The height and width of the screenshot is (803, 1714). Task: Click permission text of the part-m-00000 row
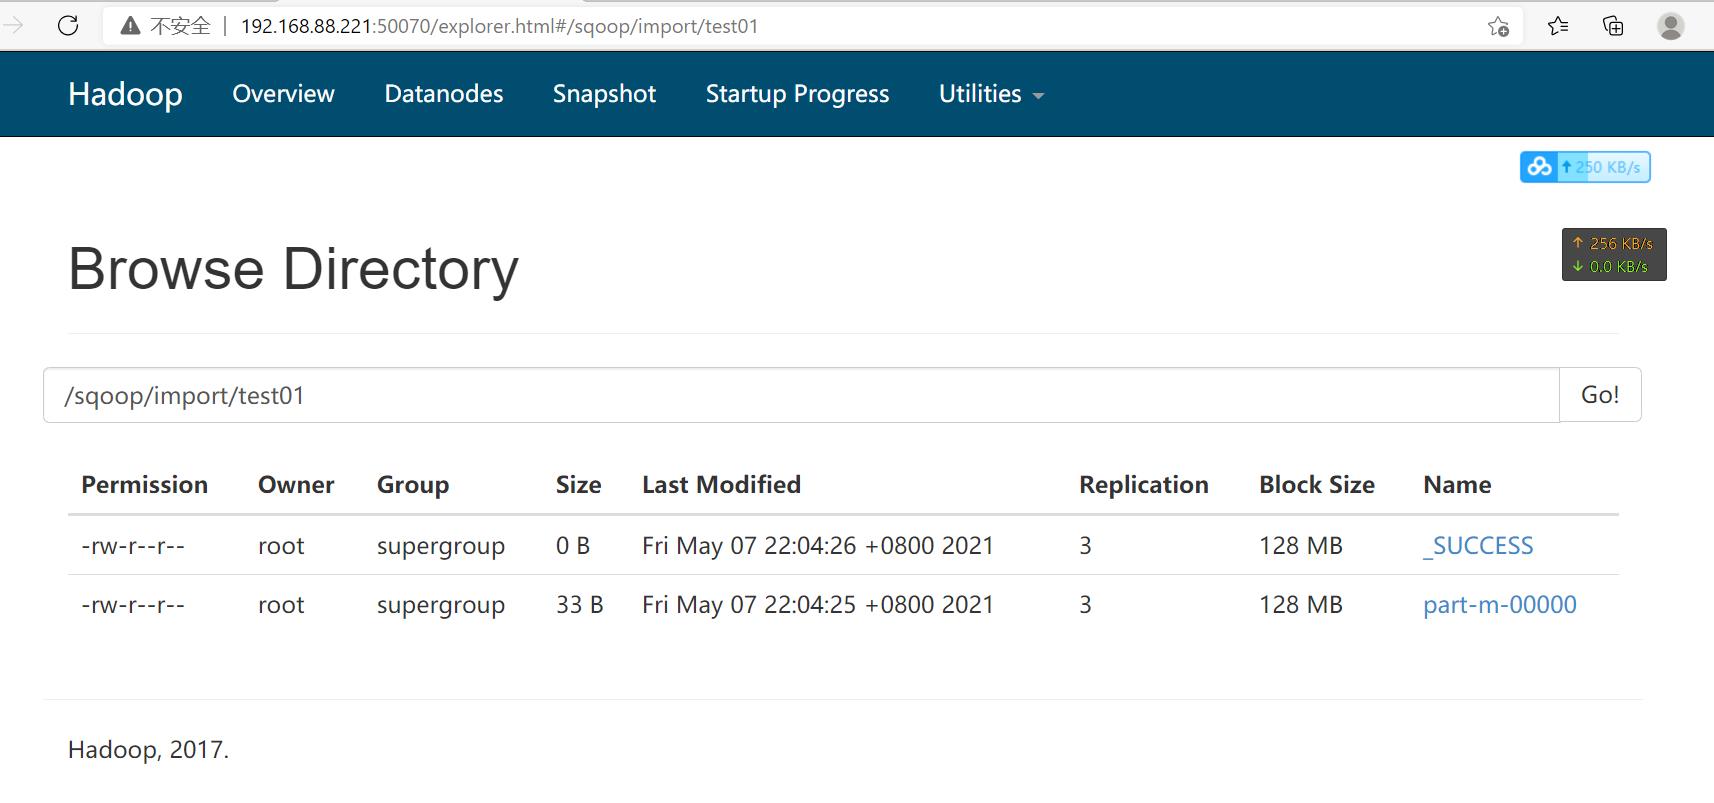(x=133, y=605)
